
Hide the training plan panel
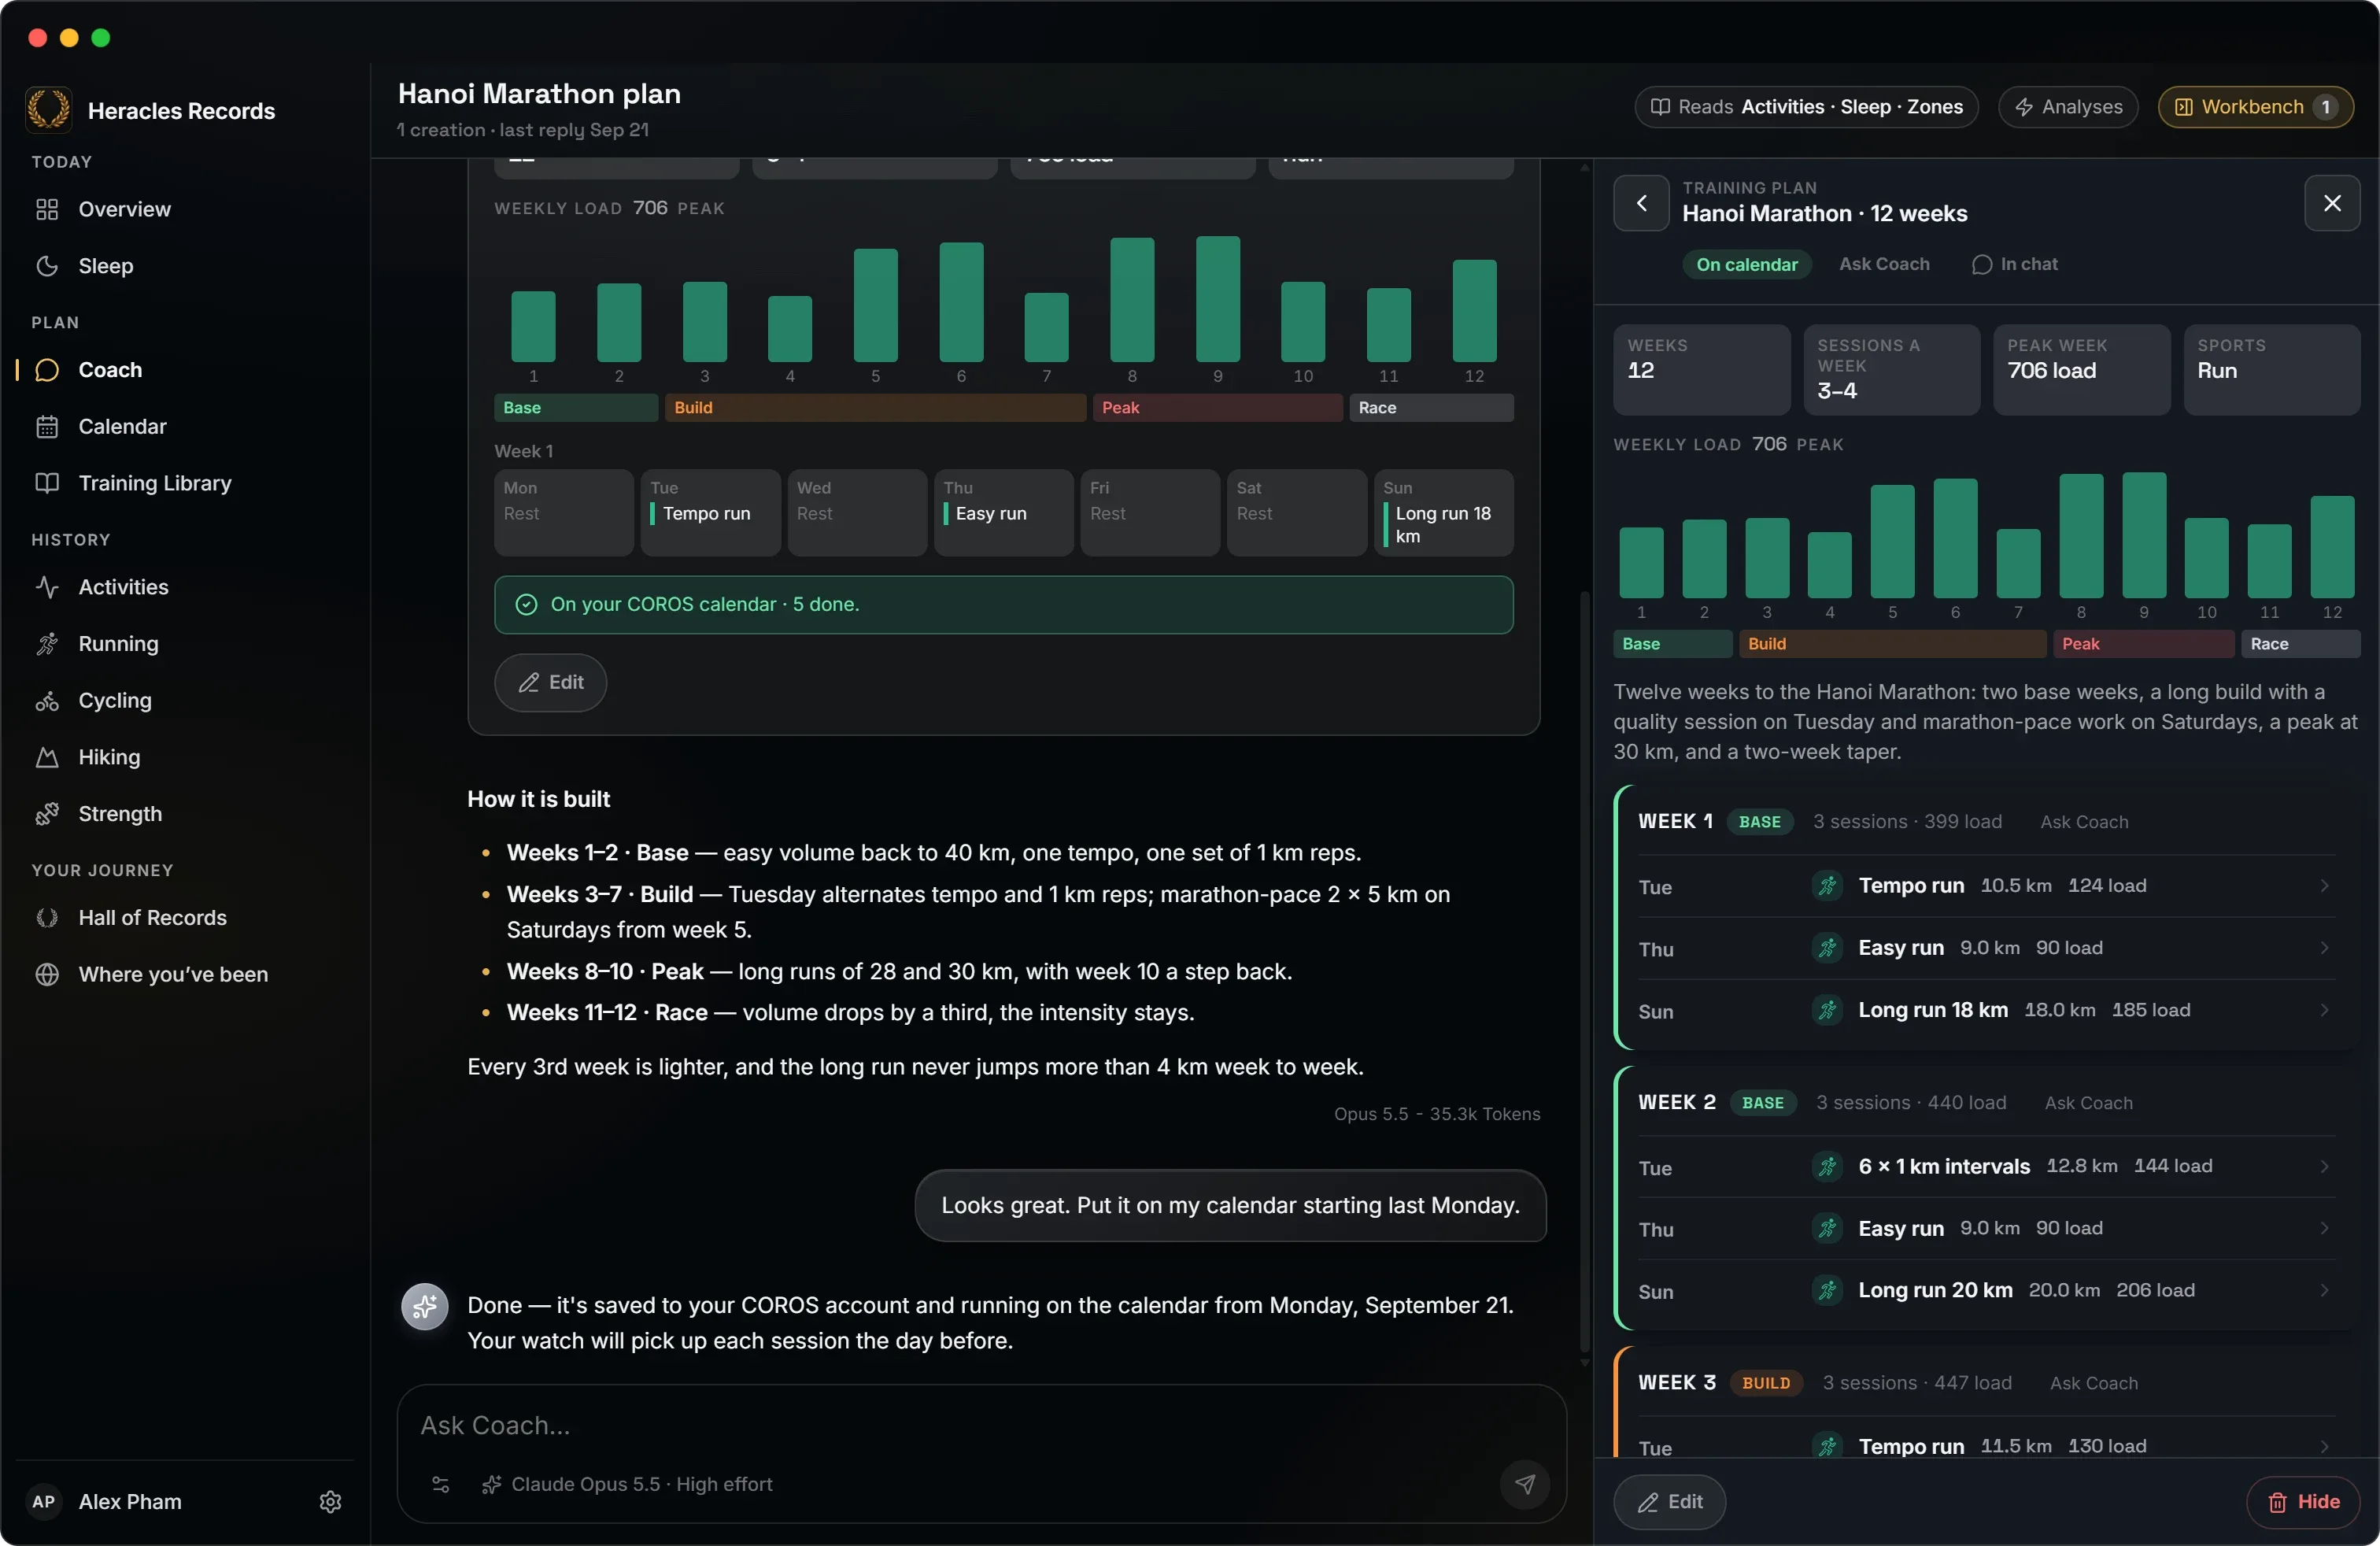[x=2303, y=1501]
